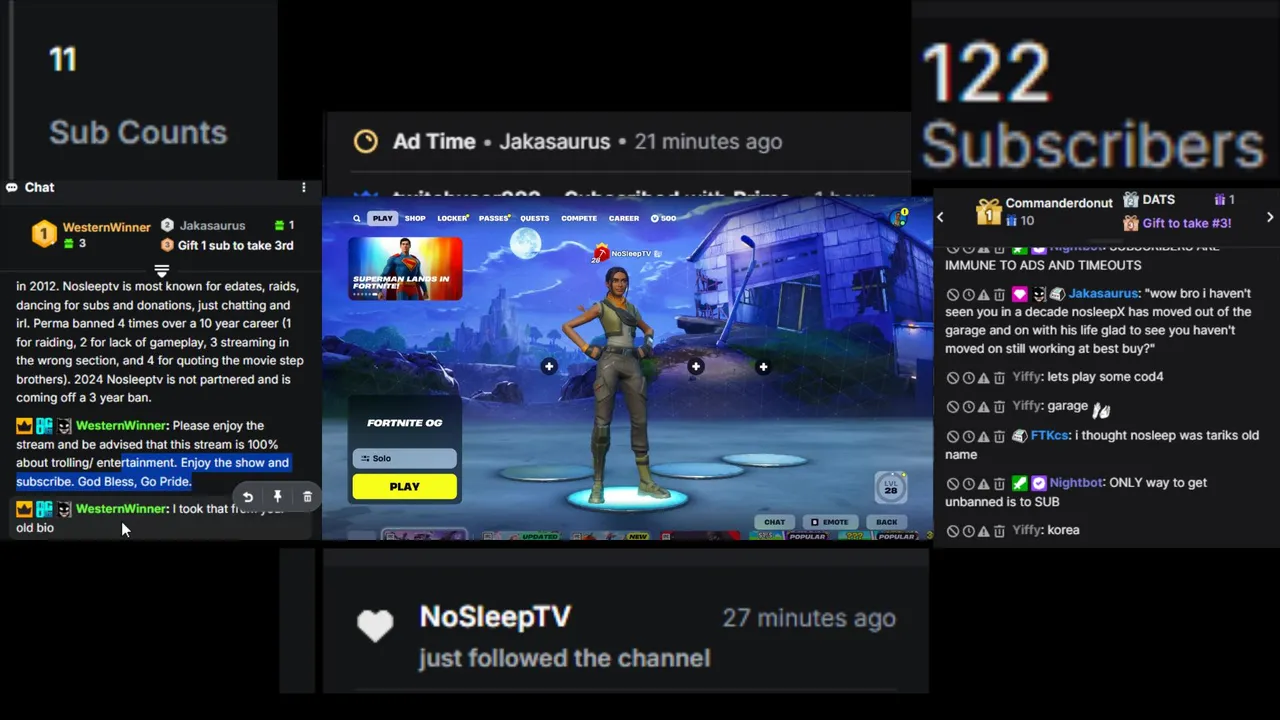1280x720 pixels.
Task: Open the chat panel three-dot options menu
Action: point(304,187)
